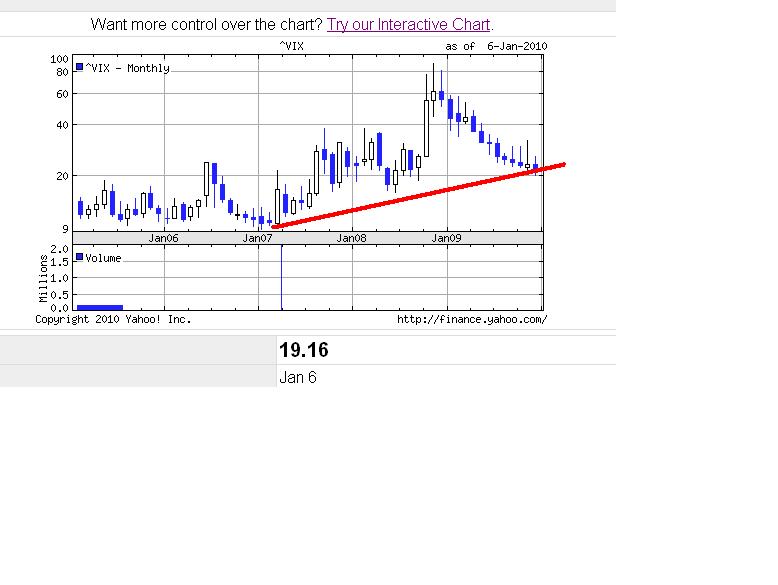Viewport: 778px width, 585px height.
Task: Click the 'Jan09' axis label
Action: tap(447, 238)
